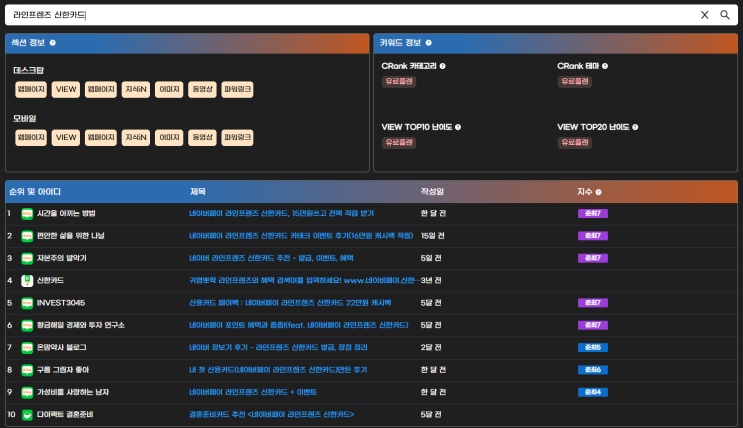Click blue index badge for 구름 그림자 좋아
743x428 pixels.
(593, 369)
